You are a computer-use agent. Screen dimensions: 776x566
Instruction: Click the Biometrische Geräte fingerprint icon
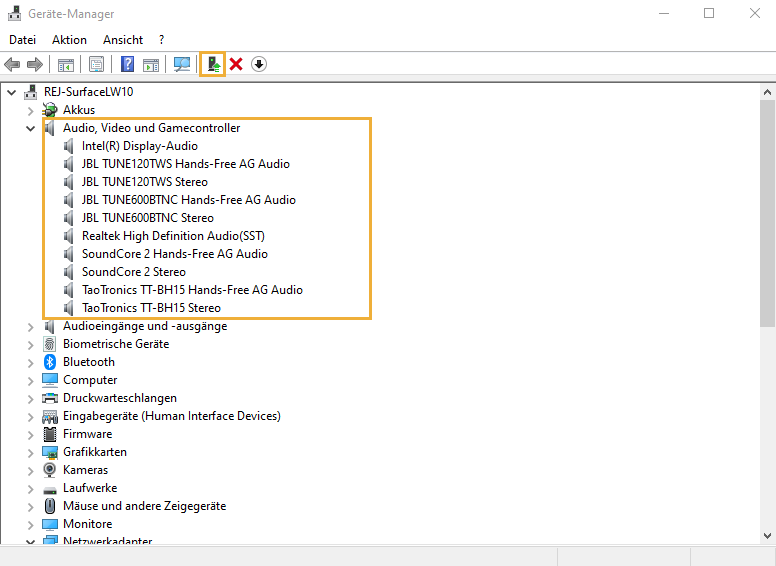point(50,344)
